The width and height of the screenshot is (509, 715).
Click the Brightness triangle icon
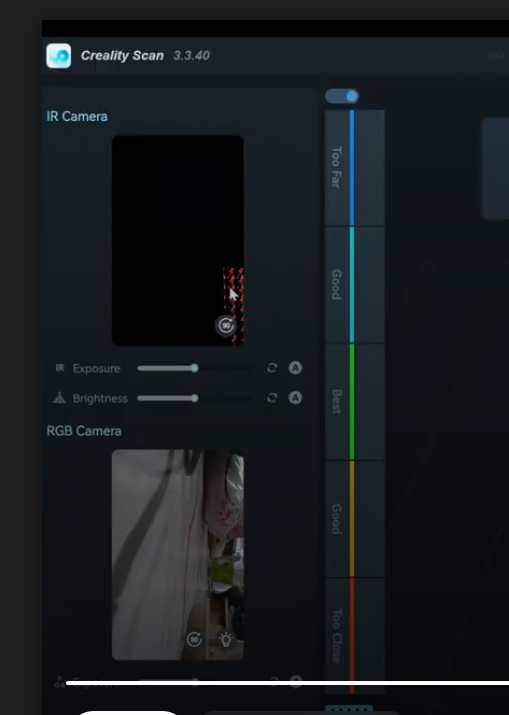coord(60,398)
